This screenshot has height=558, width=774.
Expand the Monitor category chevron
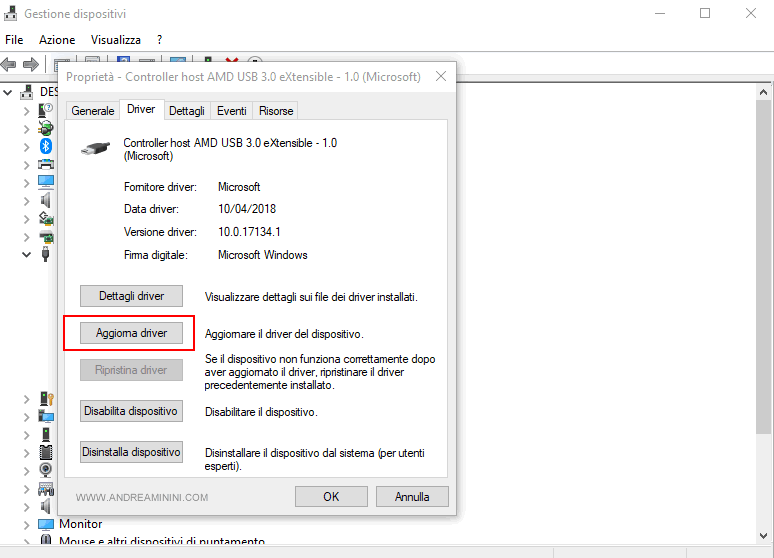27,524
